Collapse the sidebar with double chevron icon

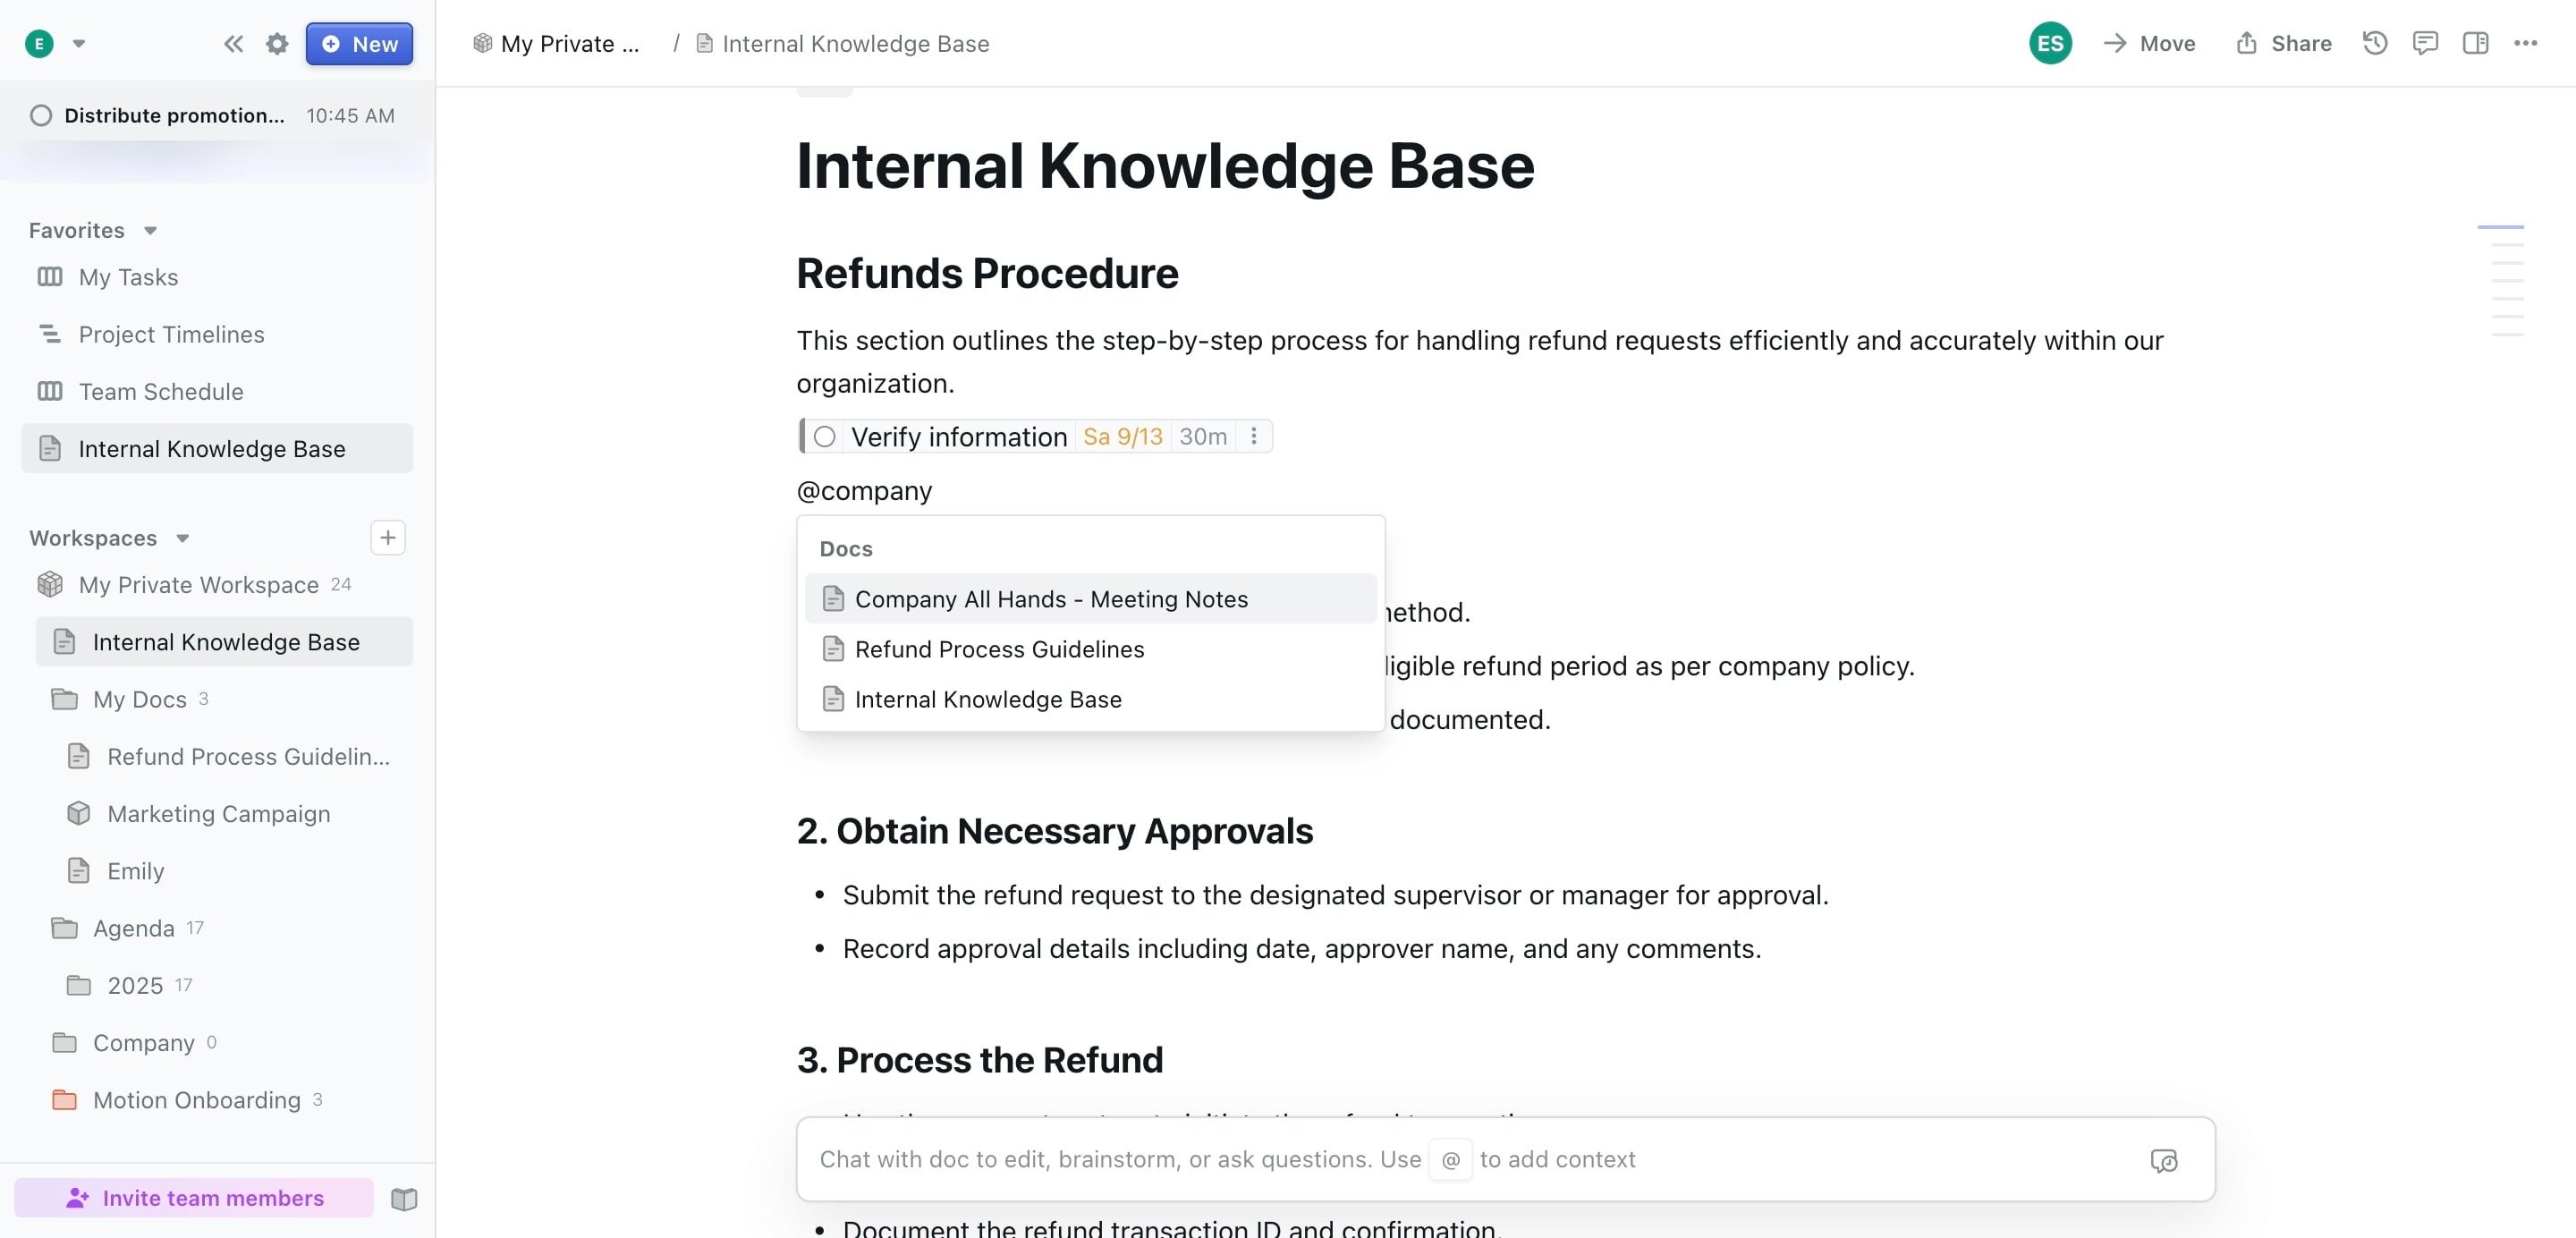click(x=233, y=44)
